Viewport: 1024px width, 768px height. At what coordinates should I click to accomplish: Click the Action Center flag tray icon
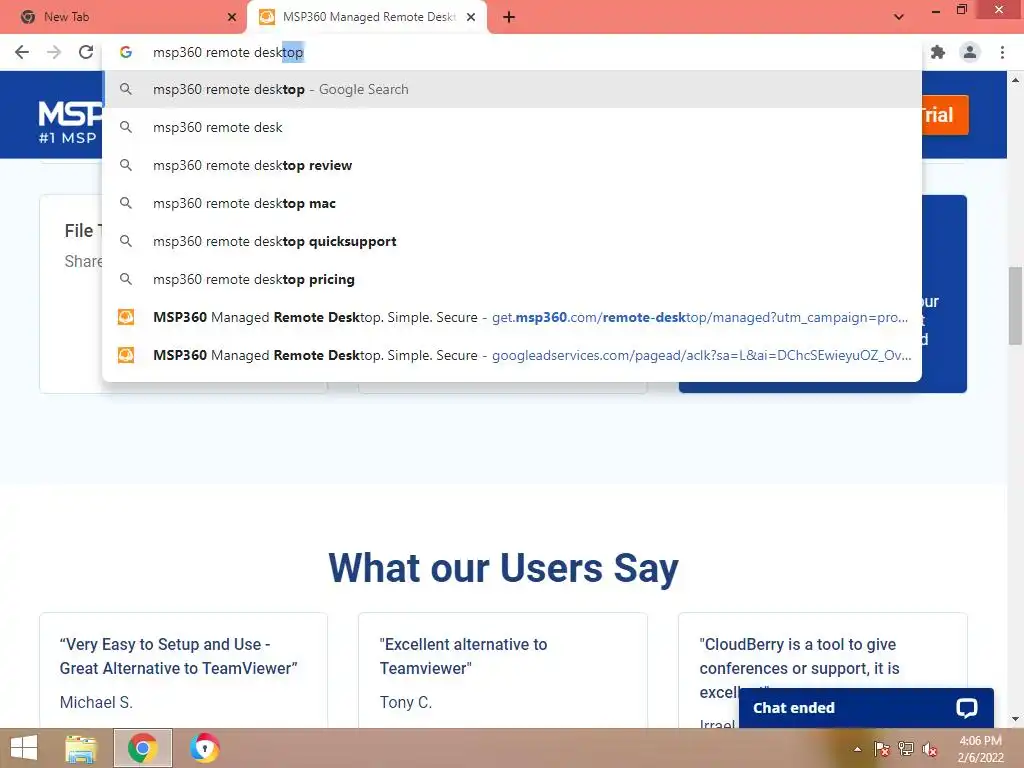[x=882, y=749]
